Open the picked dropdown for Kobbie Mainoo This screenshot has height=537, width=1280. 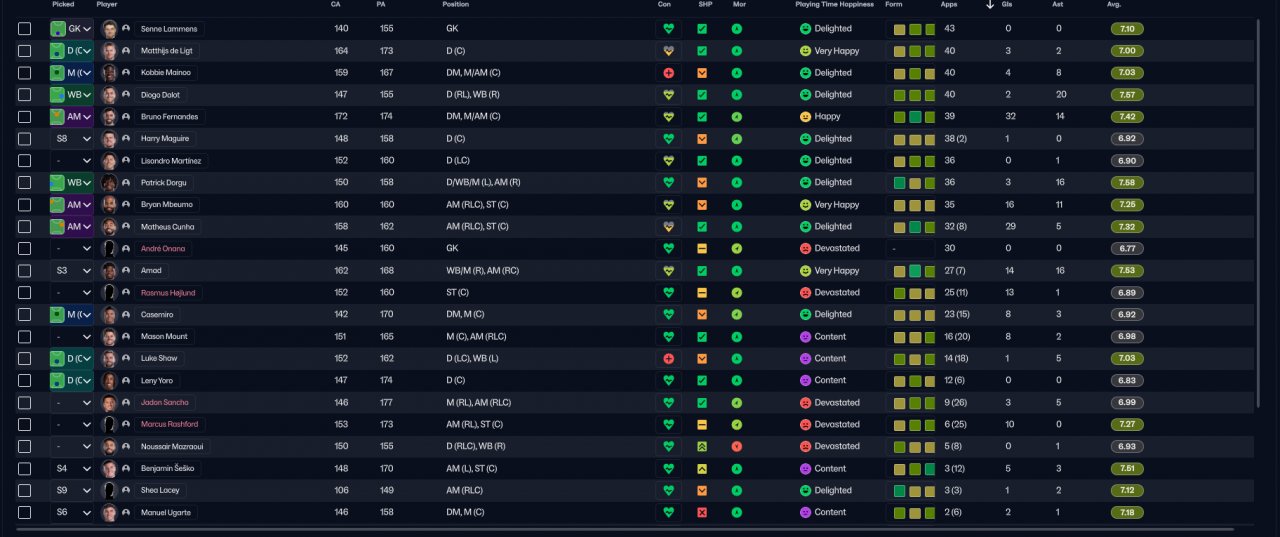point(71,73)
